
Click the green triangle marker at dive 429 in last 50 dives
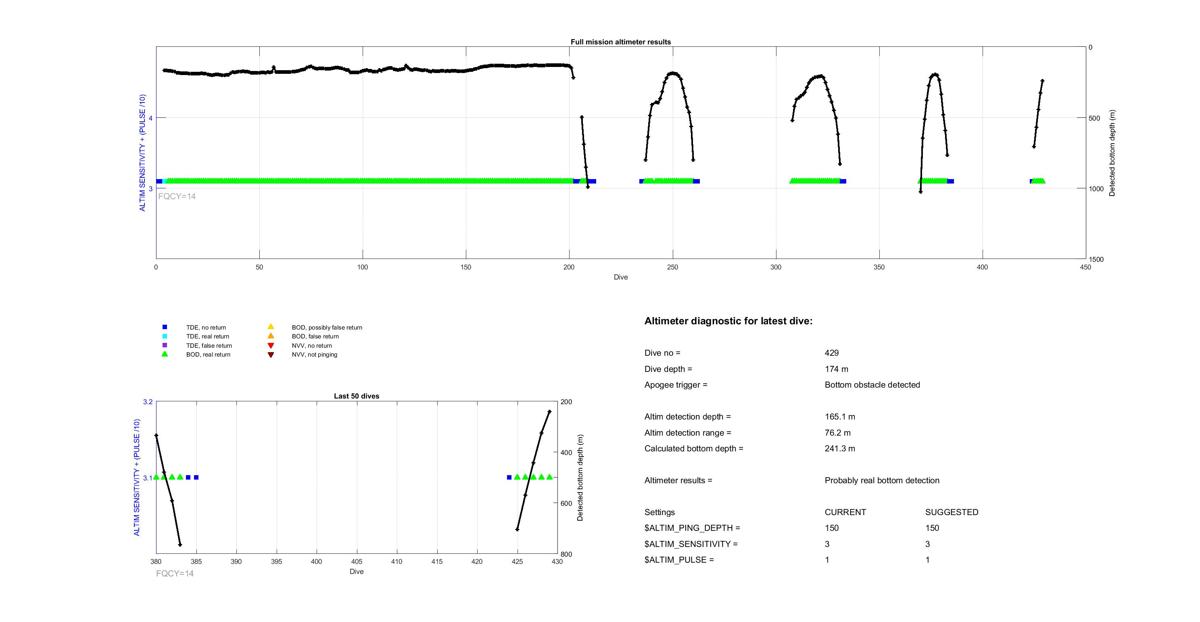pyautogui.click(x=549, y=477)
